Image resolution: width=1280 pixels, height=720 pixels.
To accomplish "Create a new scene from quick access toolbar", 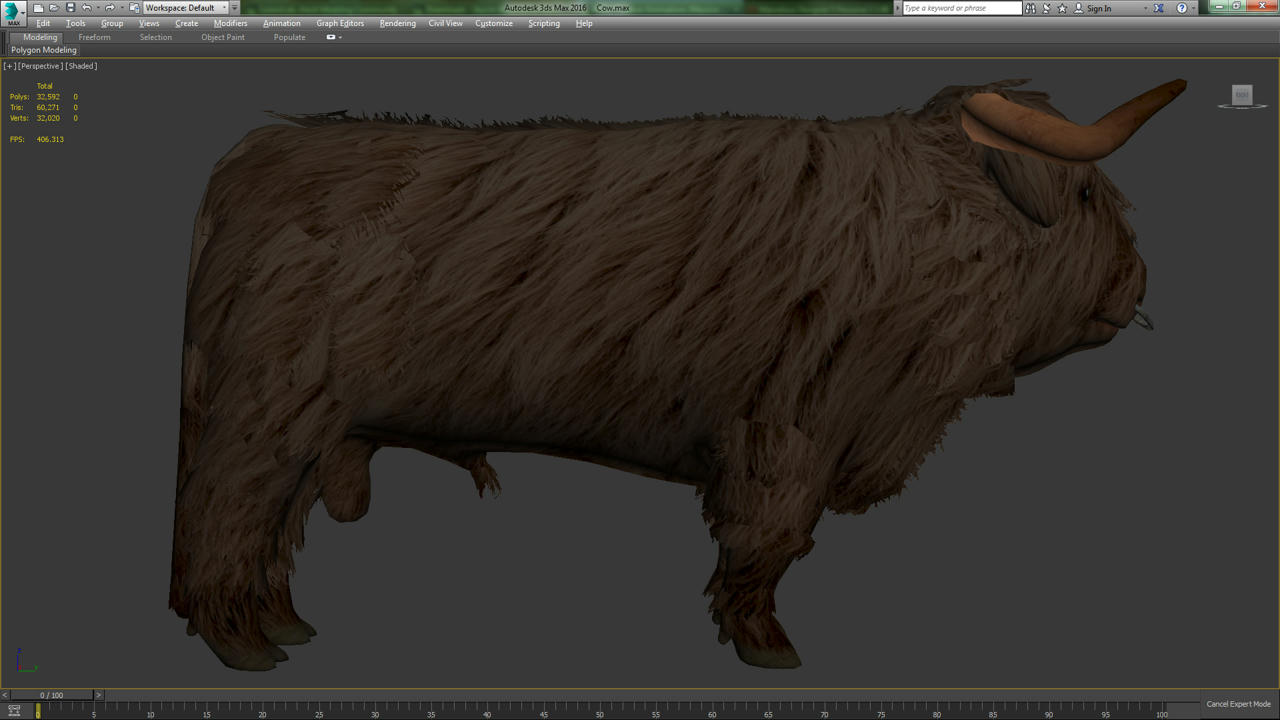I will tap(38, 8).
